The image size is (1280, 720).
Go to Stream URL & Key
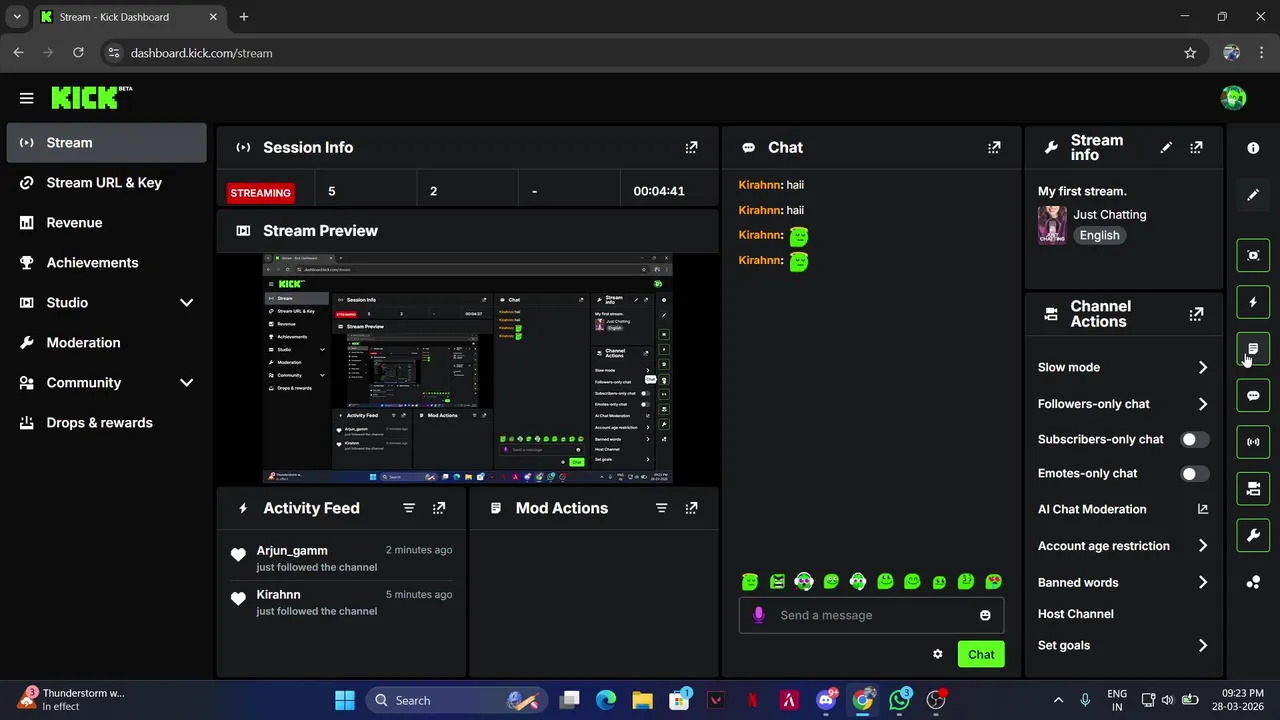coord(106,182)
